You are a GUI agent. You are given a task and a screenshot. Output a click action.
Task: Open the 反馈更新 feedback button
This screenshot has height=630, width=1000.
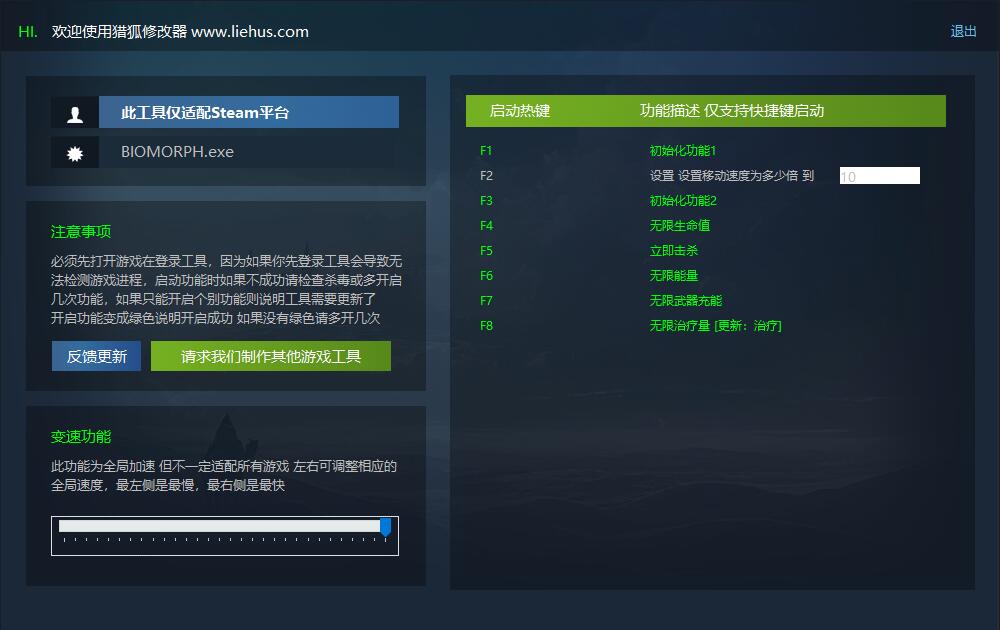pyautogui.click(x=96, y=356)
